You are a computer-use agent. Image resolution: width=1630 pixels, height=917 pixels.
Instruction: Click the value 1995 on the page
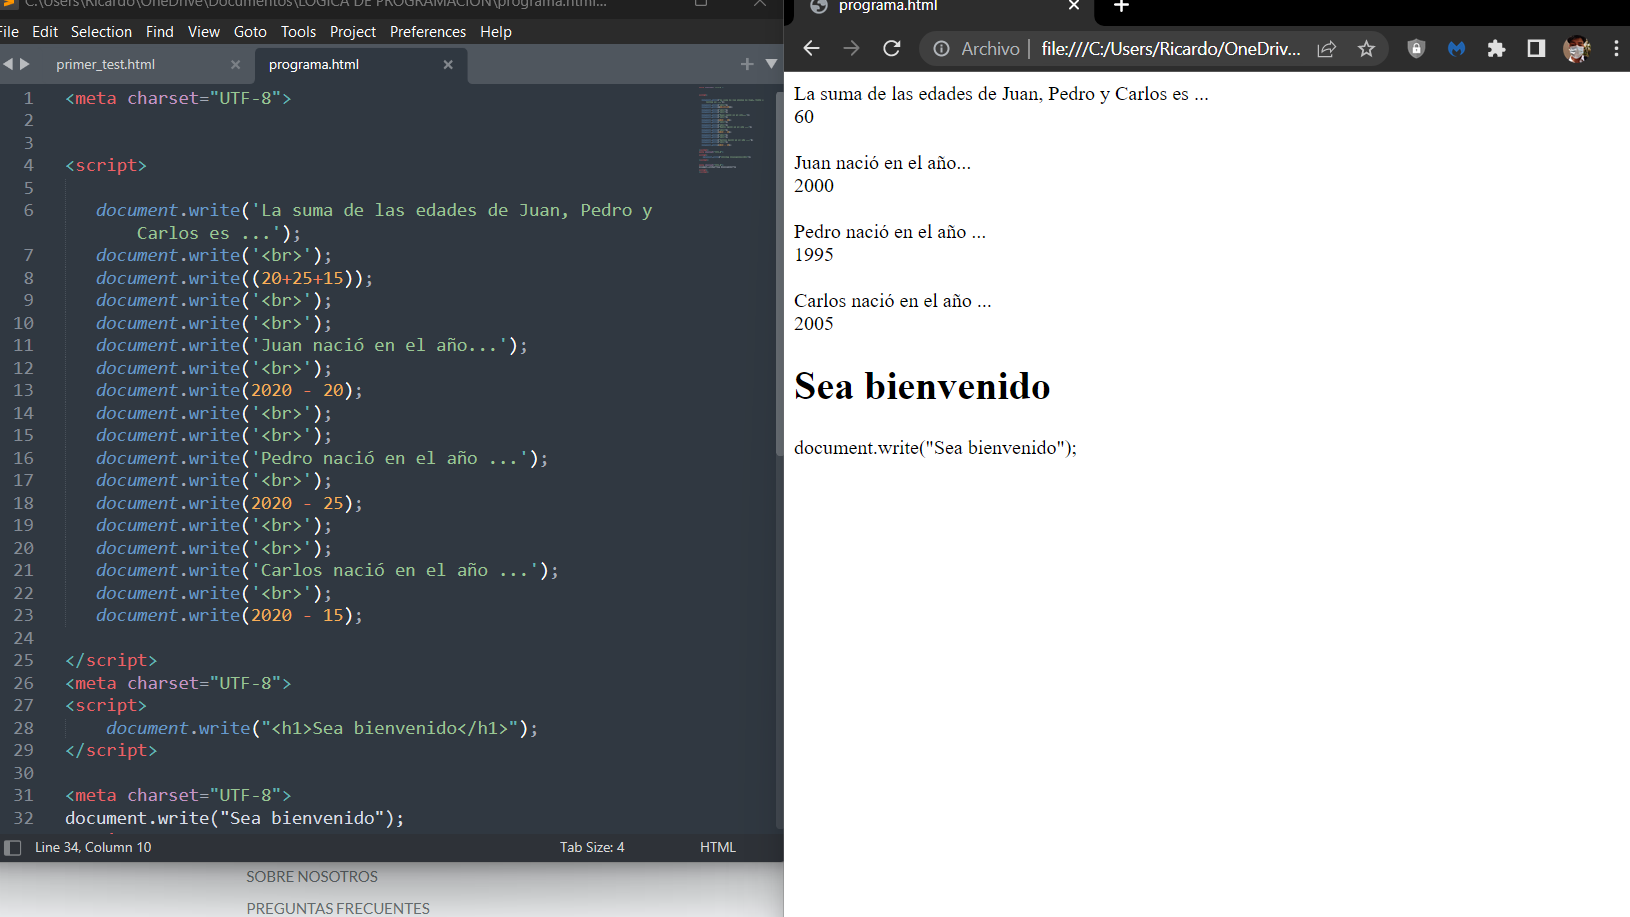(x=814, y=255)
